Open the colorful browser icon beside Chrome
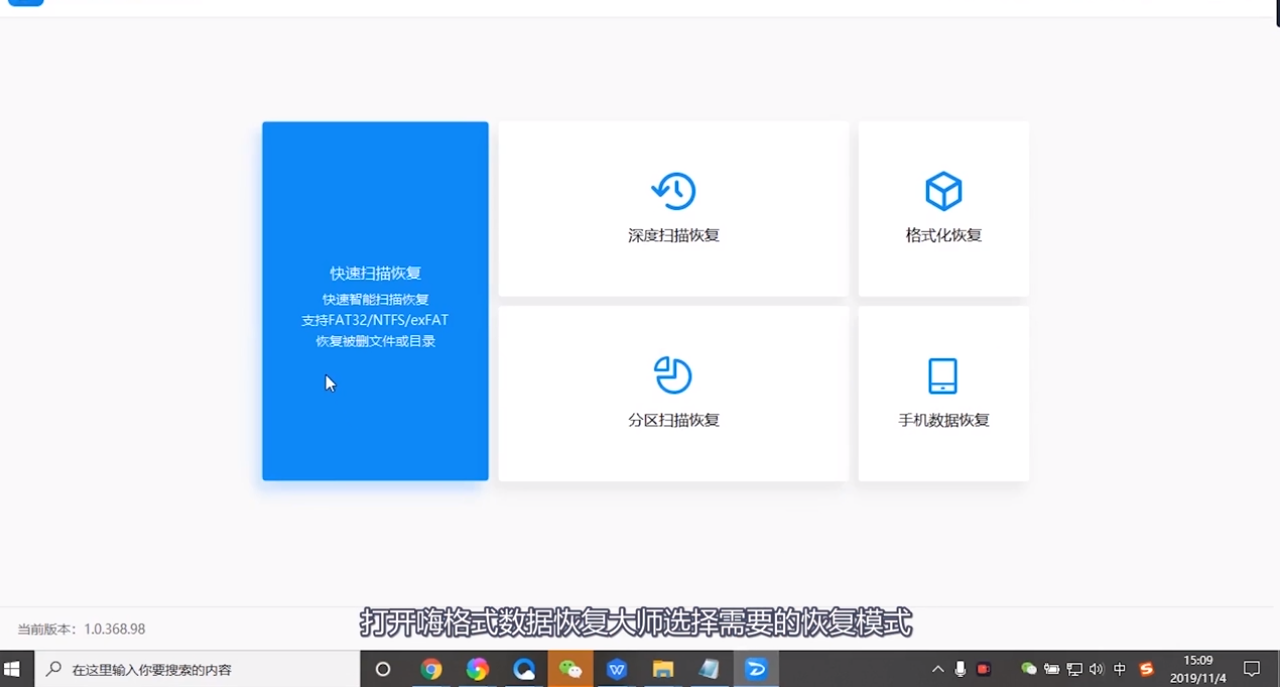The image size is (1280, 687). click(x=477, y=669)
